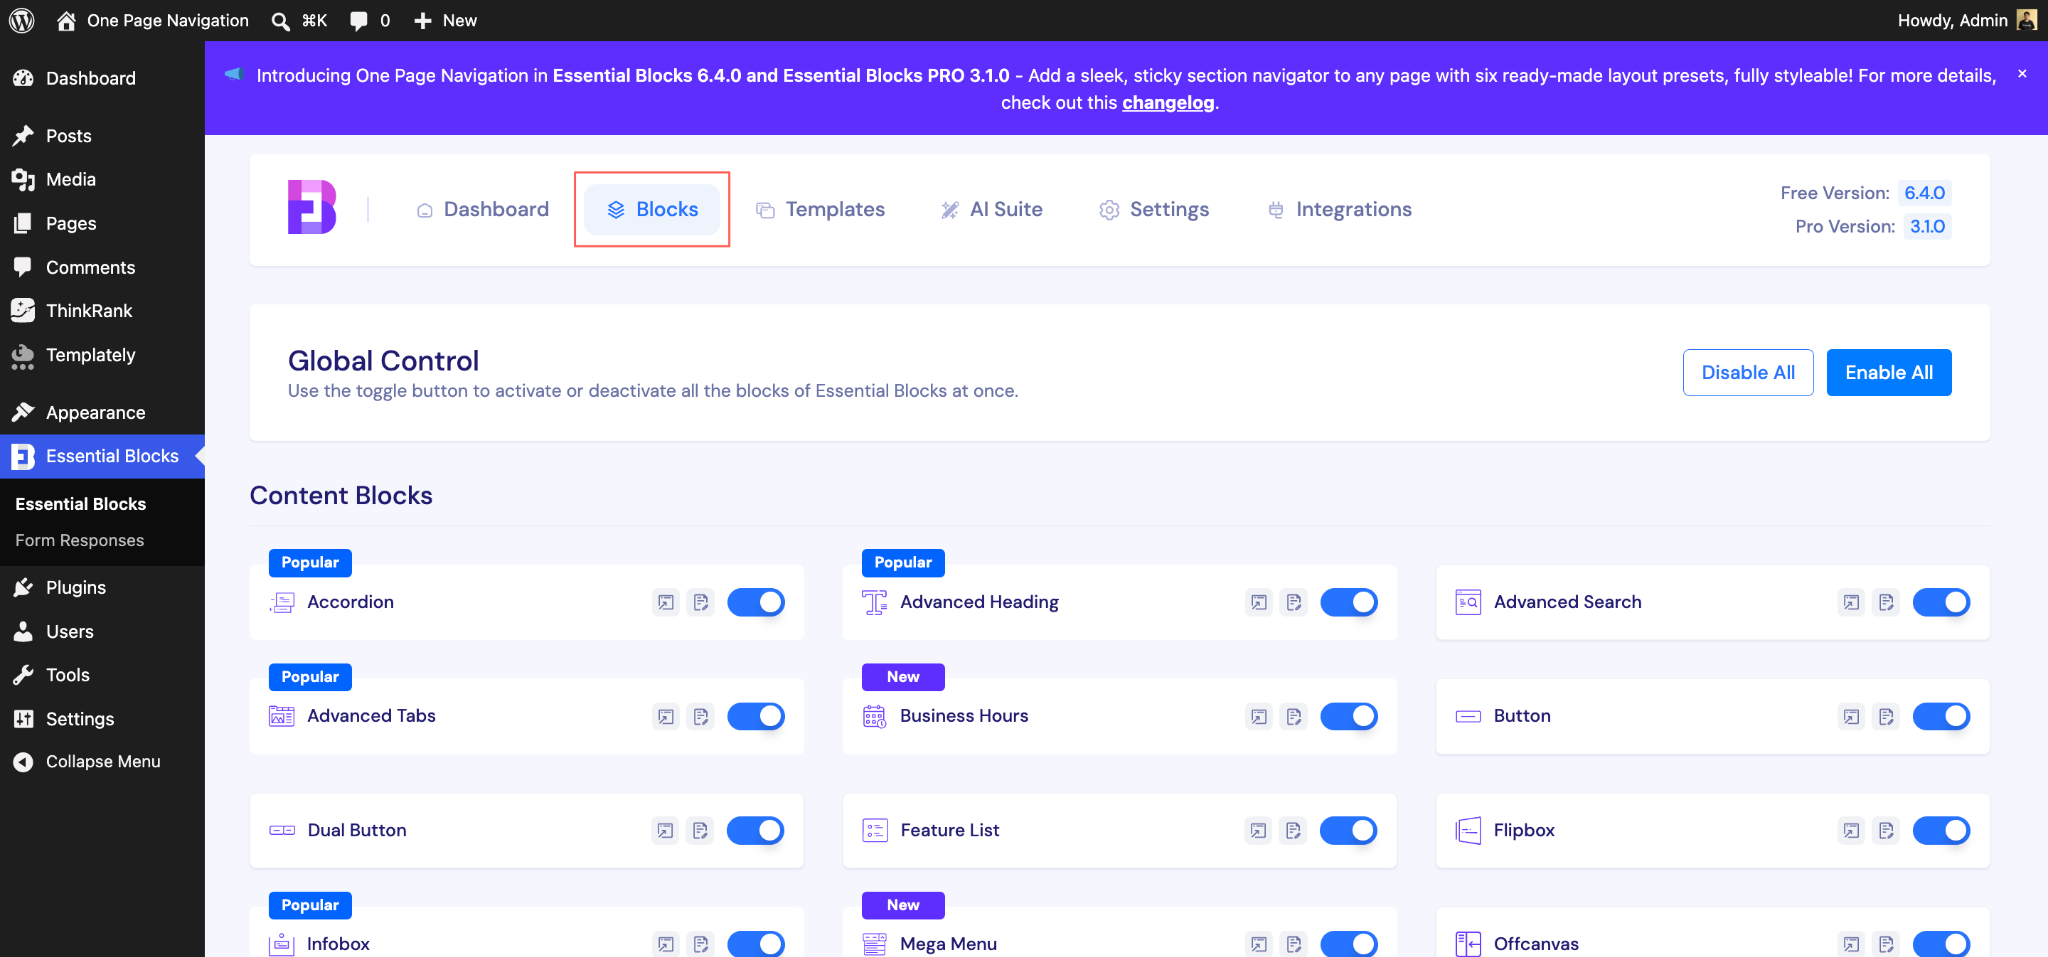
Task: Click Collapse Menu in the sidebar
Action: tap(102, 762)
